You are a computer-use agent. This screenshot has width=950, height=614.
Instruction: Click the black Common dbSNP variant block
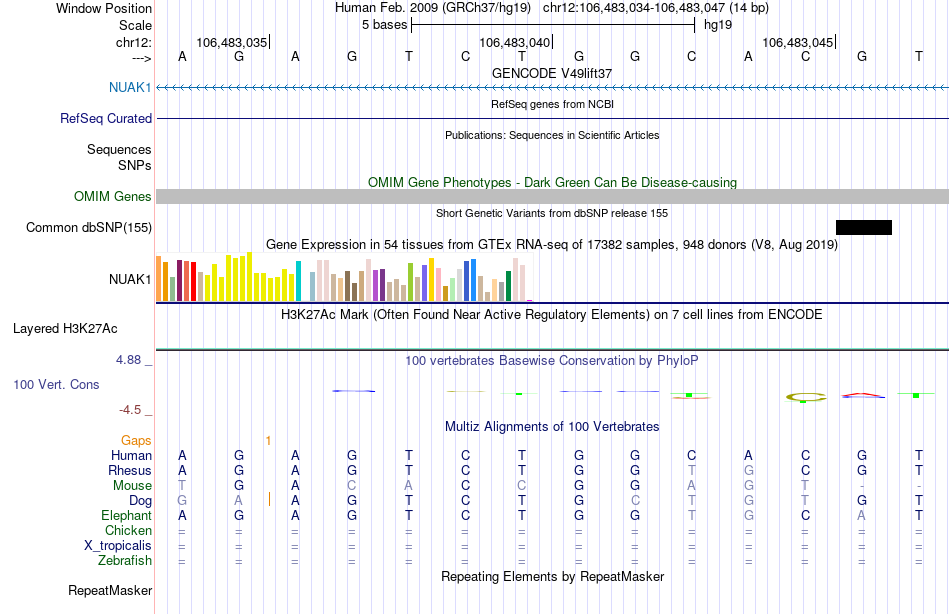click(863, 227)
